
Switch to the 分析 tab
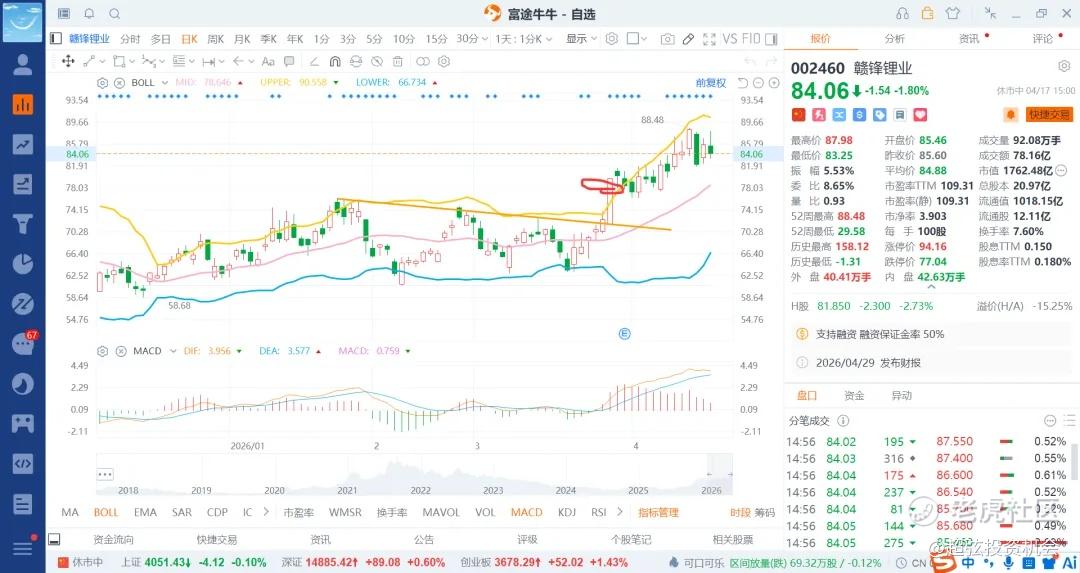pos(894,39)
